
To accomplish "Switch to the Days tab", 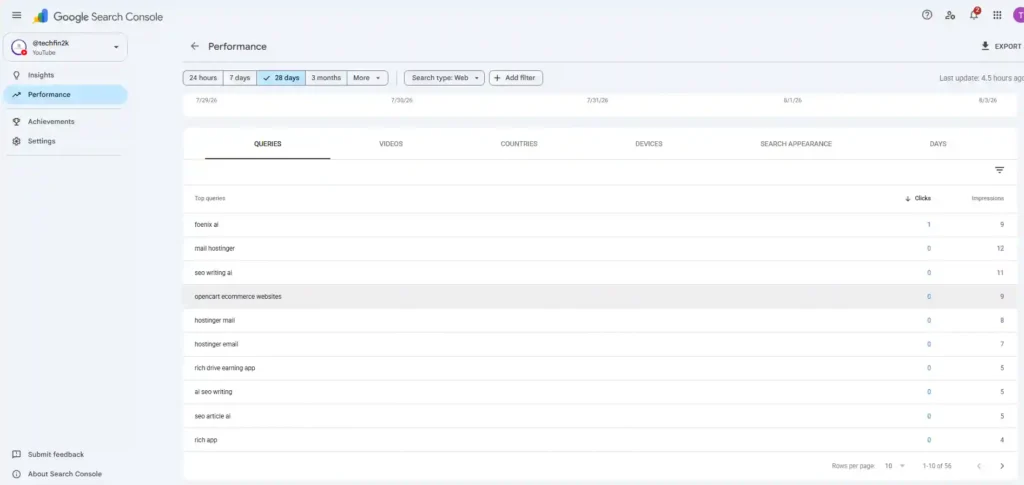I will (x=938, y=144).
